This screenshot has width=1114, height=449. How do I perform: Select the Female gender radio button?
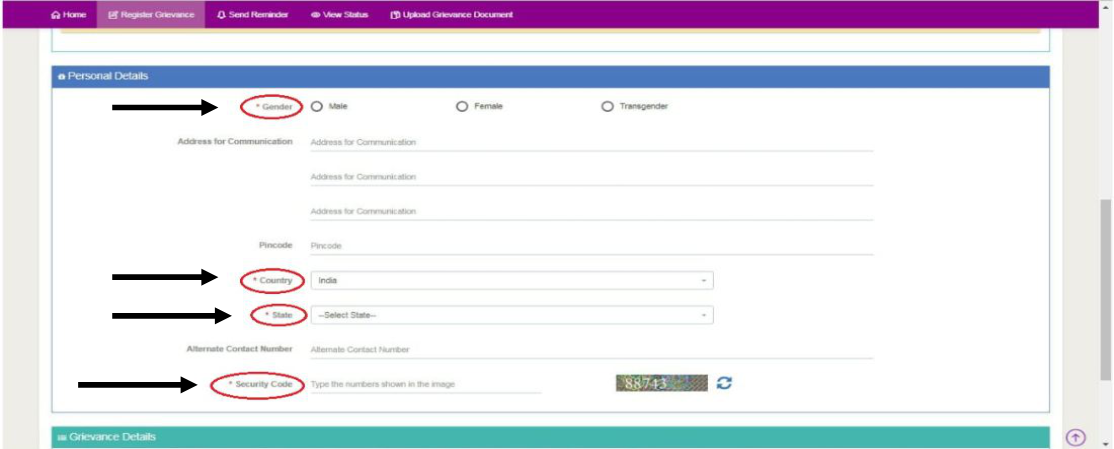pos(461,107)
